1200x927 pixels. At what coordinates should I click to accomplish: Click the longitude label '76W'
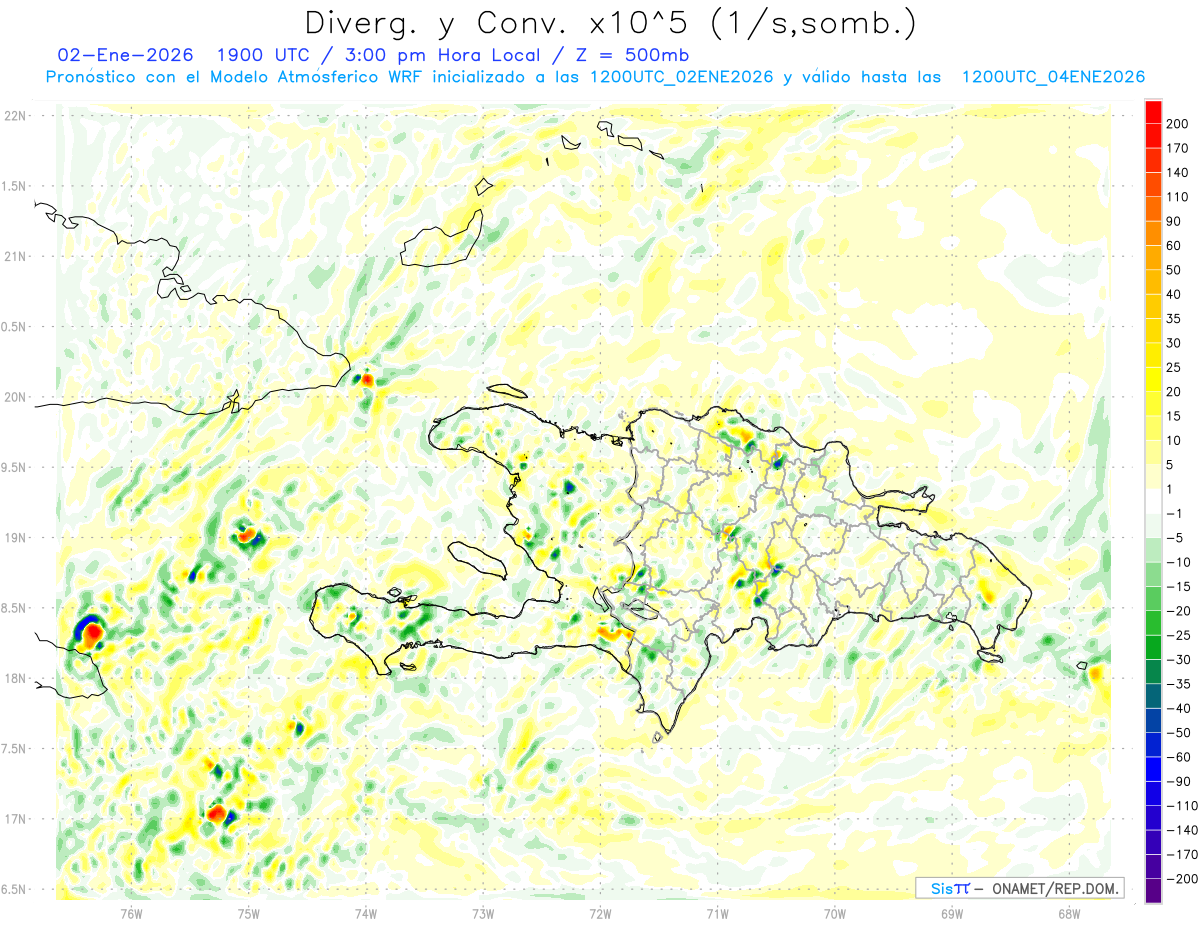pyautogui.click(x=131, y=912)
